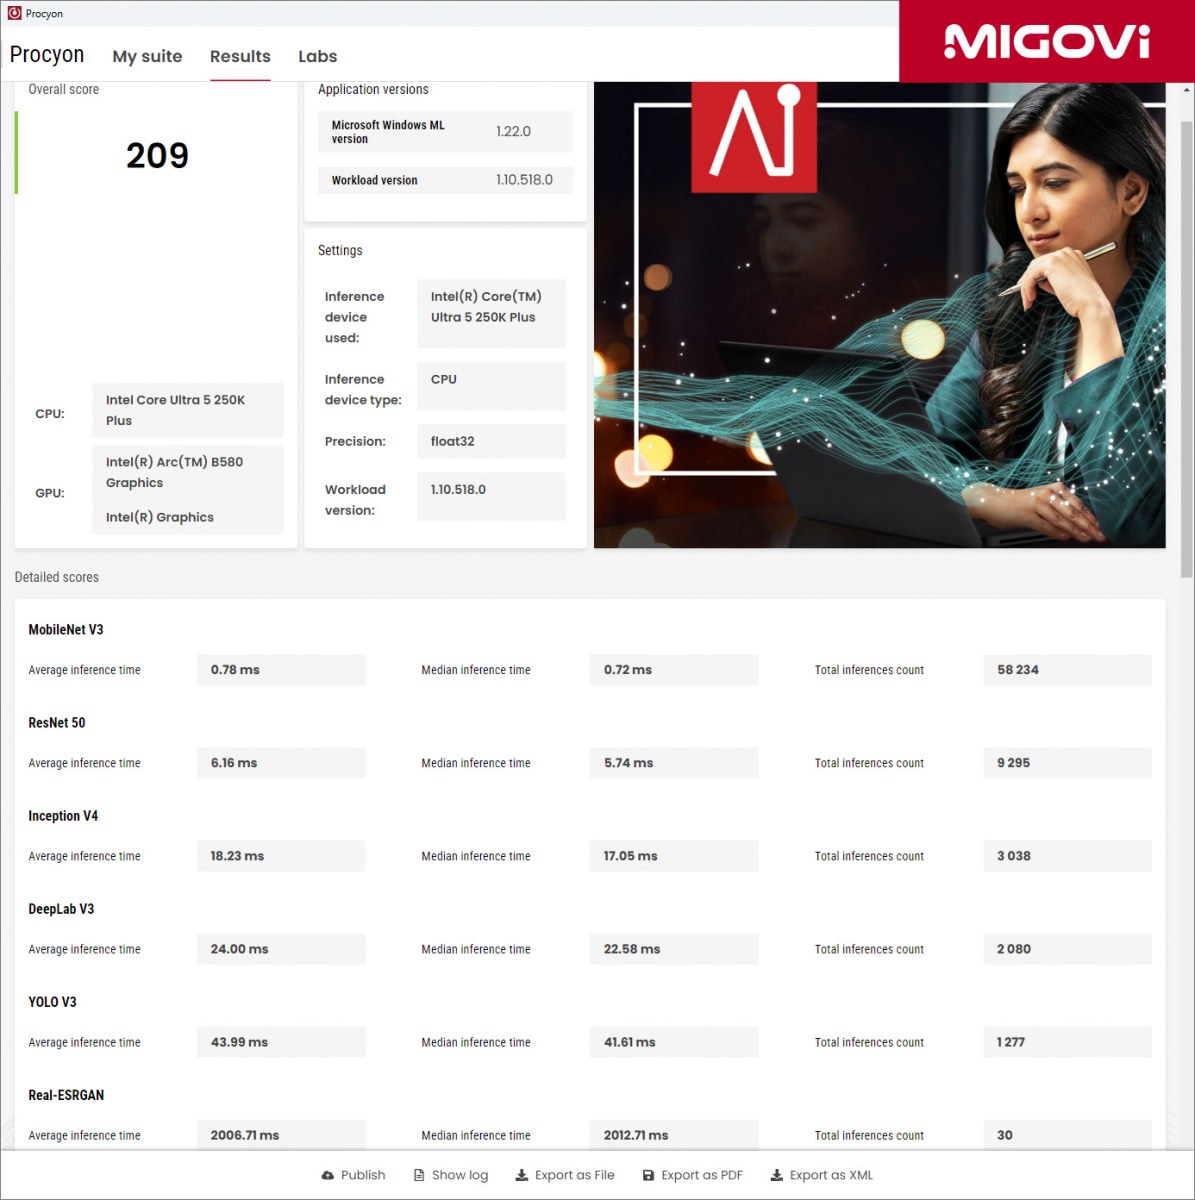Click MobileNet V3 median time 0.72 ms
The width and height of the screenshot is (1195, 1200).
pyautogui.click(x=674, y=670)
